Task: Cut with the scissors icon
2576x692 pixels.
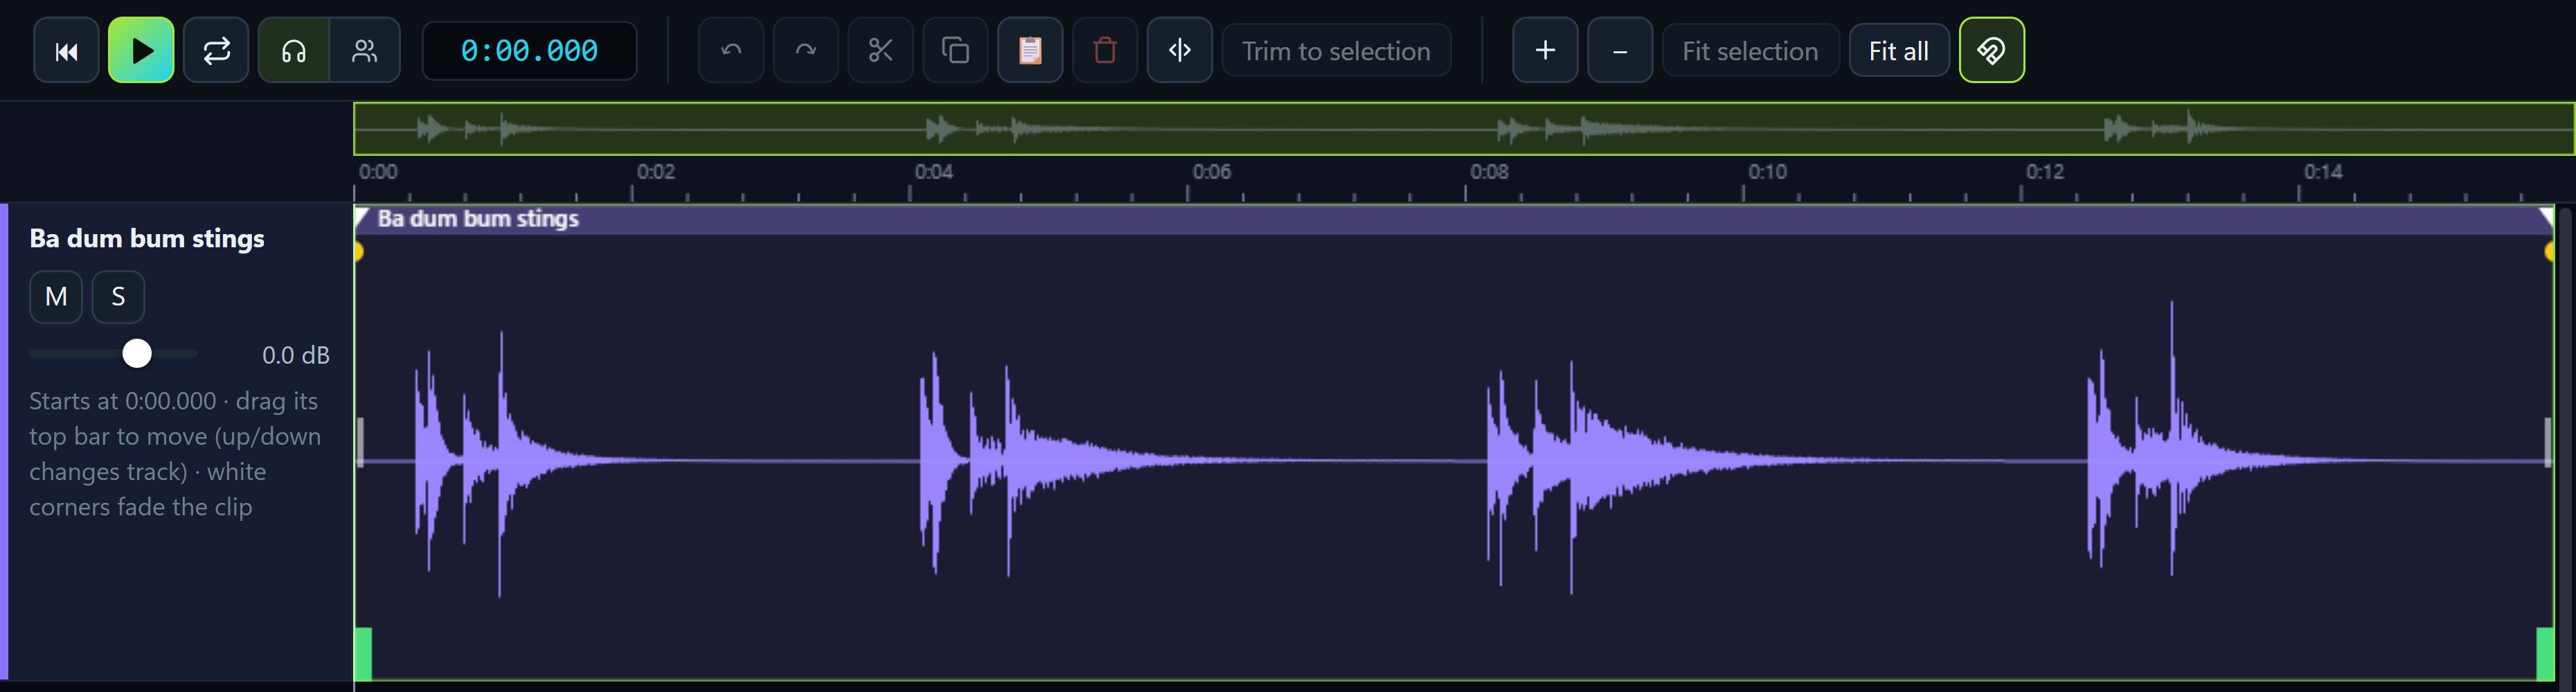Action: point(880,50)
